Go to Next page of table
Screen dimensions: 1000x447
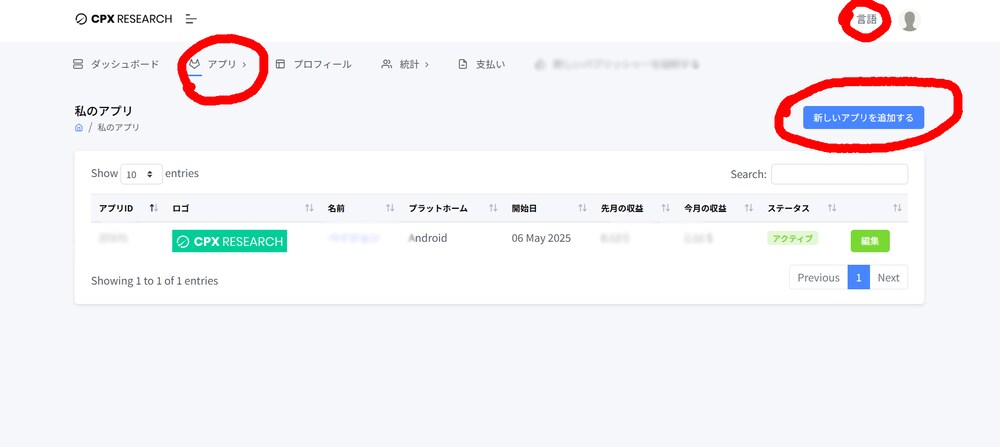pos(888,277)
